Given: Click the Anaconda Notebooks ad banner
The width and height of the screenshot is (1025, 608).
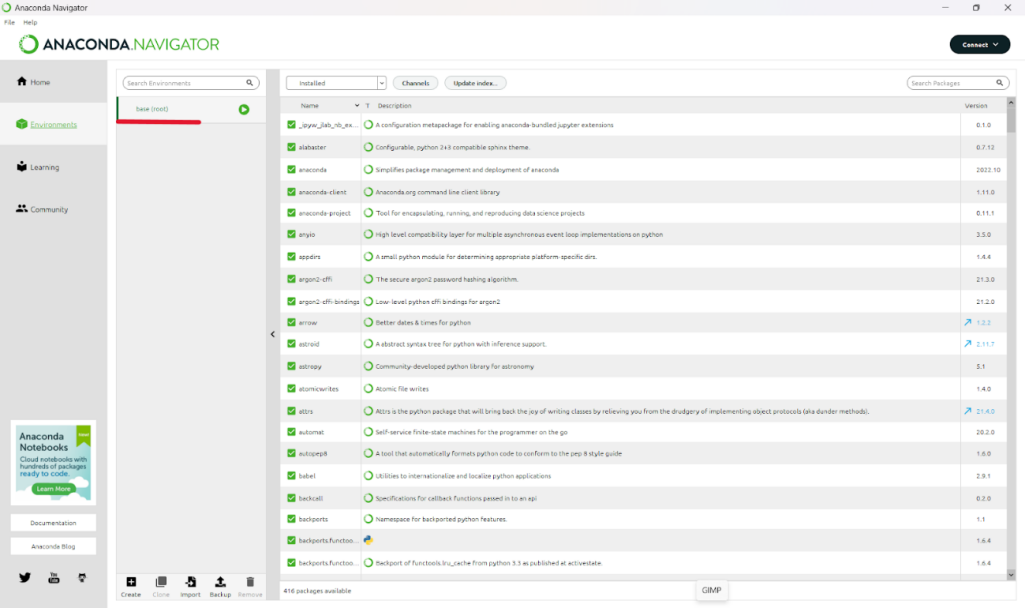Looking at the screenshot, I should (54, 462).
